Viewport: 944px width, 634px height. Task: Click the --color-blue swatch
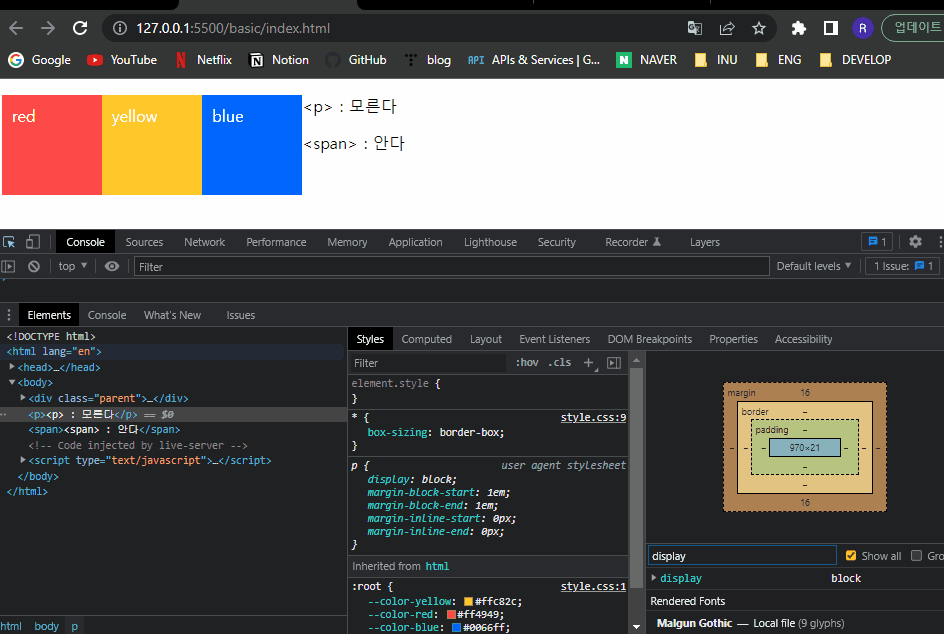click(456, 627)
